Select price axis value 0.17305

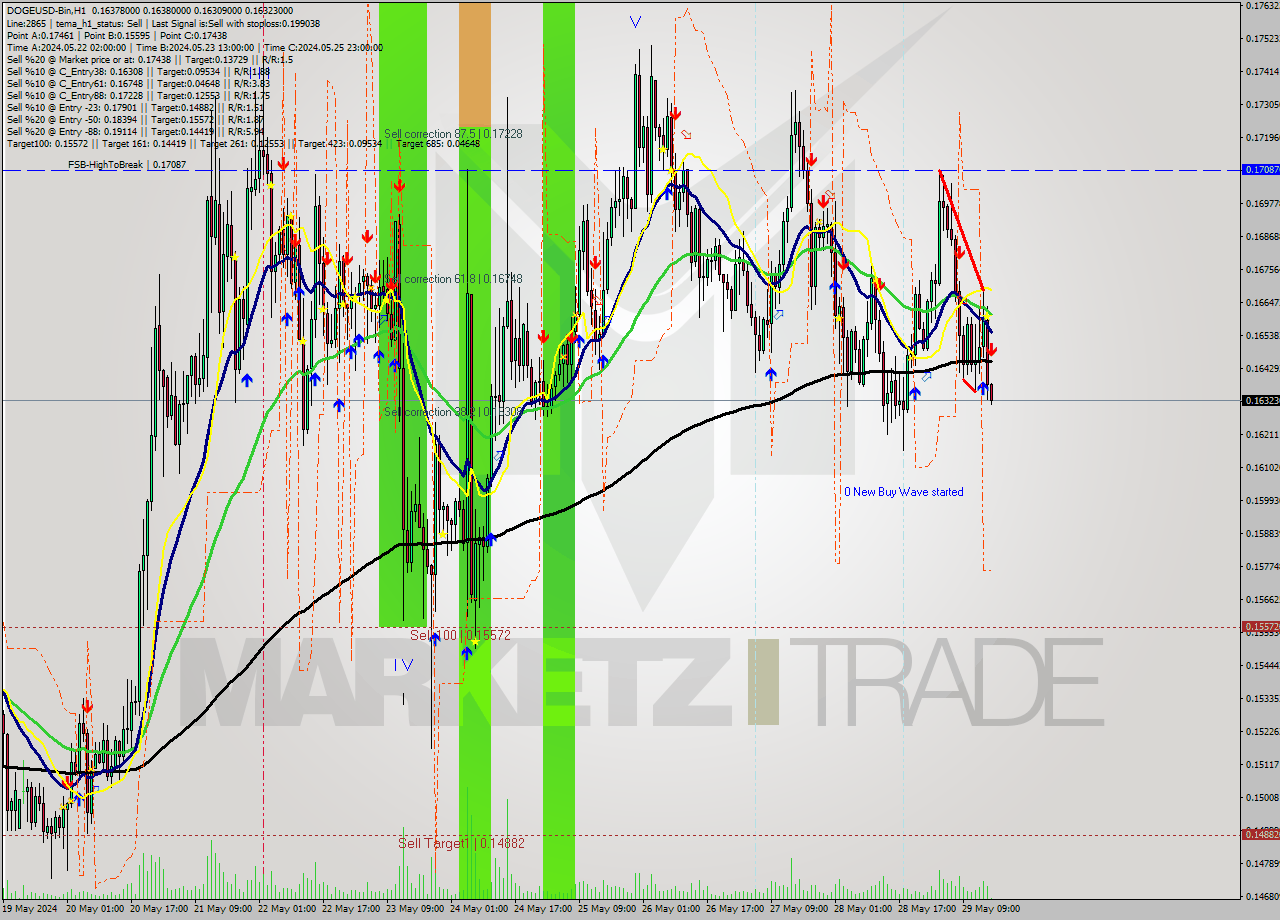[1262, 105]
